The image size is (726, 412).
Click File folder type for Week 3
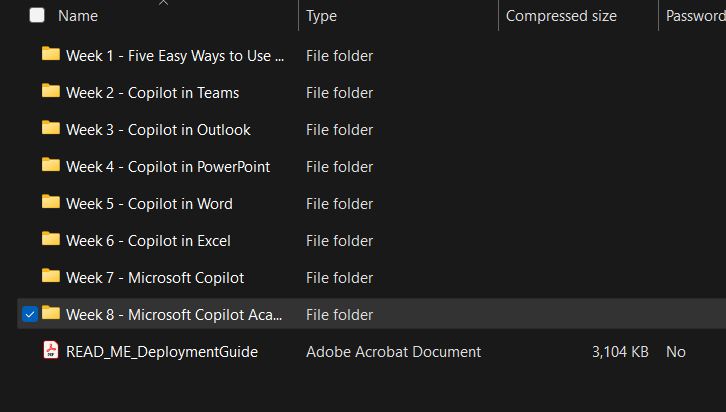[x=339, y=130]
